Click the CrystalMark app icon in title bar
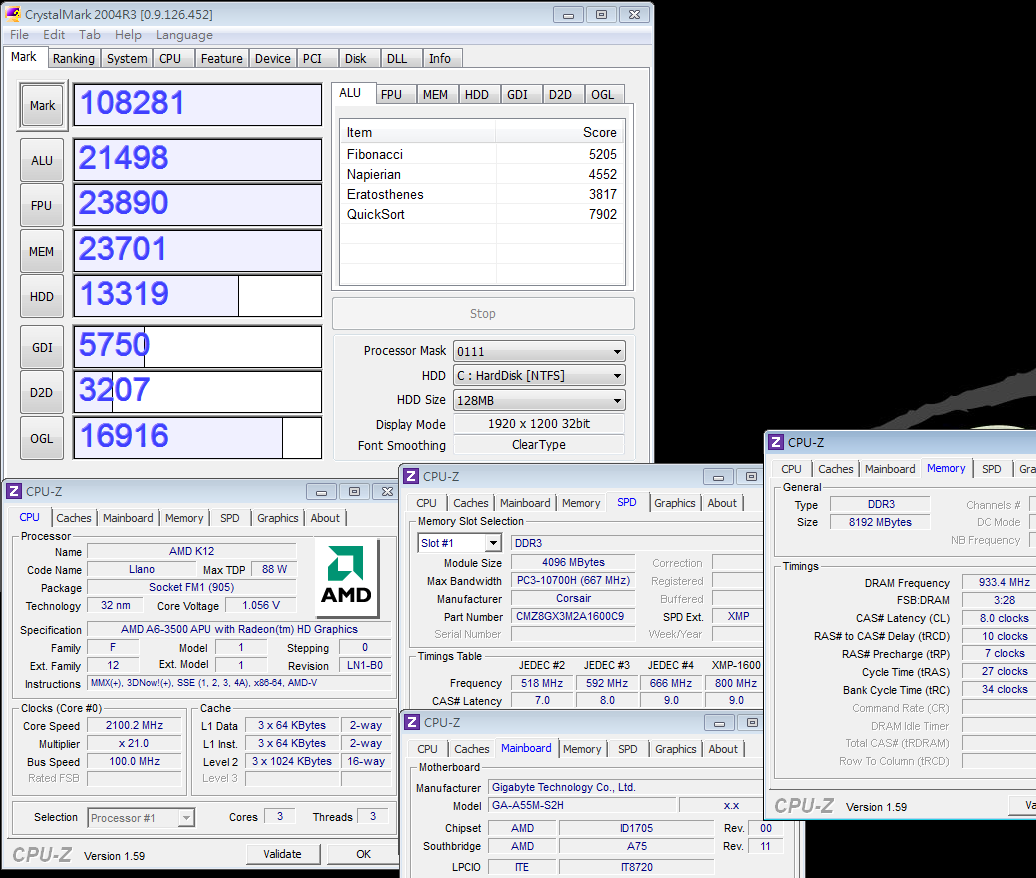 coord(13,14)
